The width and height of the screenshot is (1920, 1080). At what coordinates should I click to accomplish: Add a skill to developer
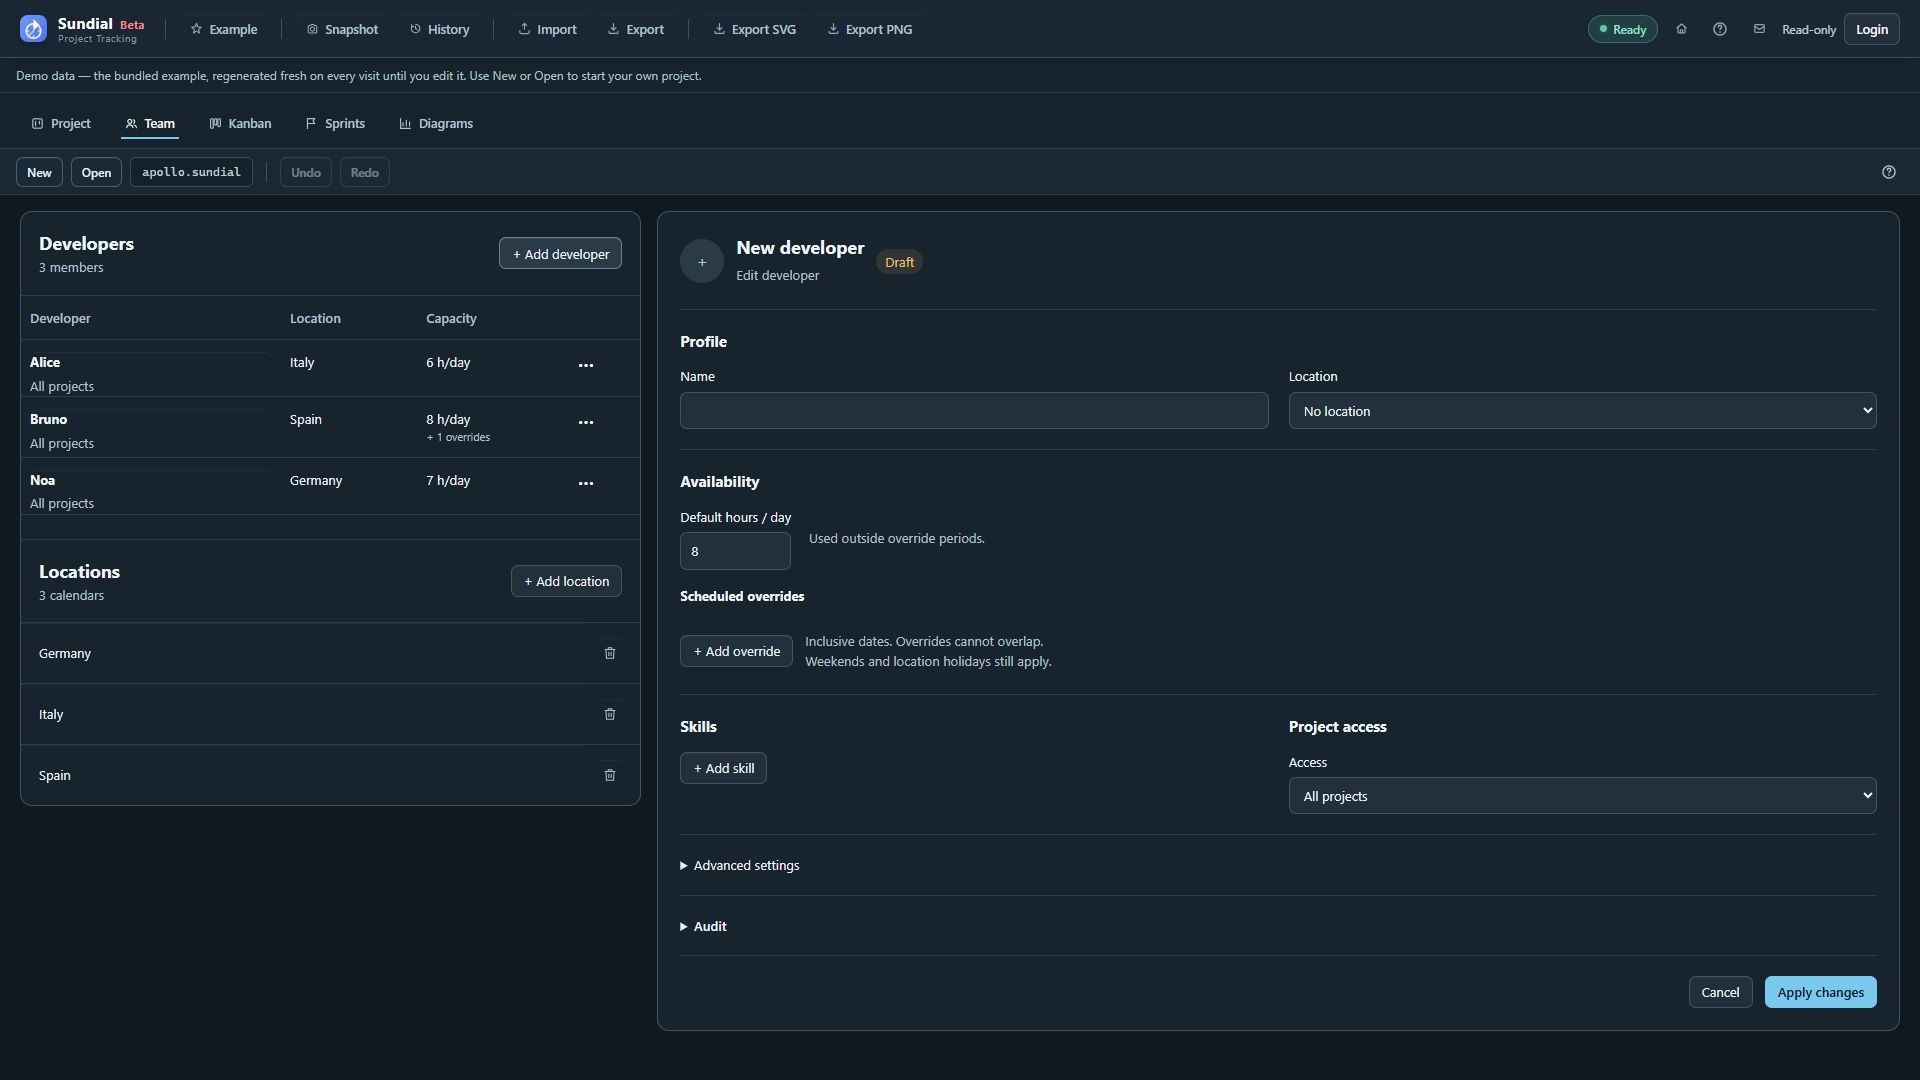pos(723,768)
